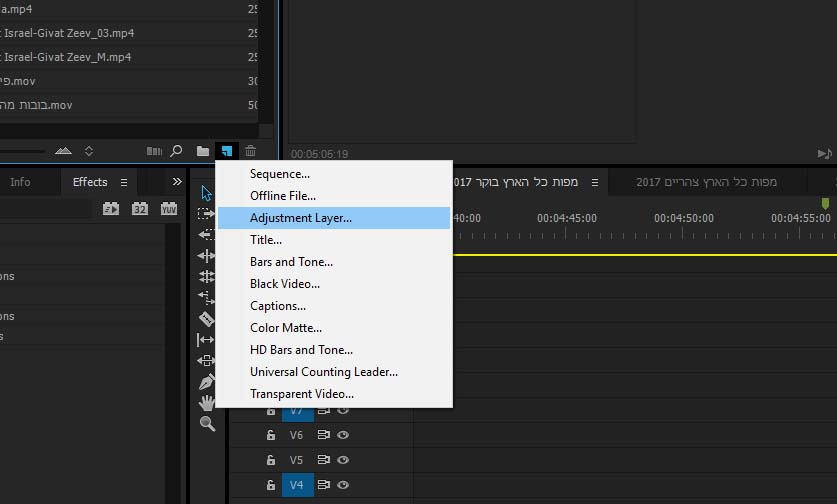This screenshot has width=837, height=504.
Task: Click the Project panel zoom slider
Action: tap(22, 152)
